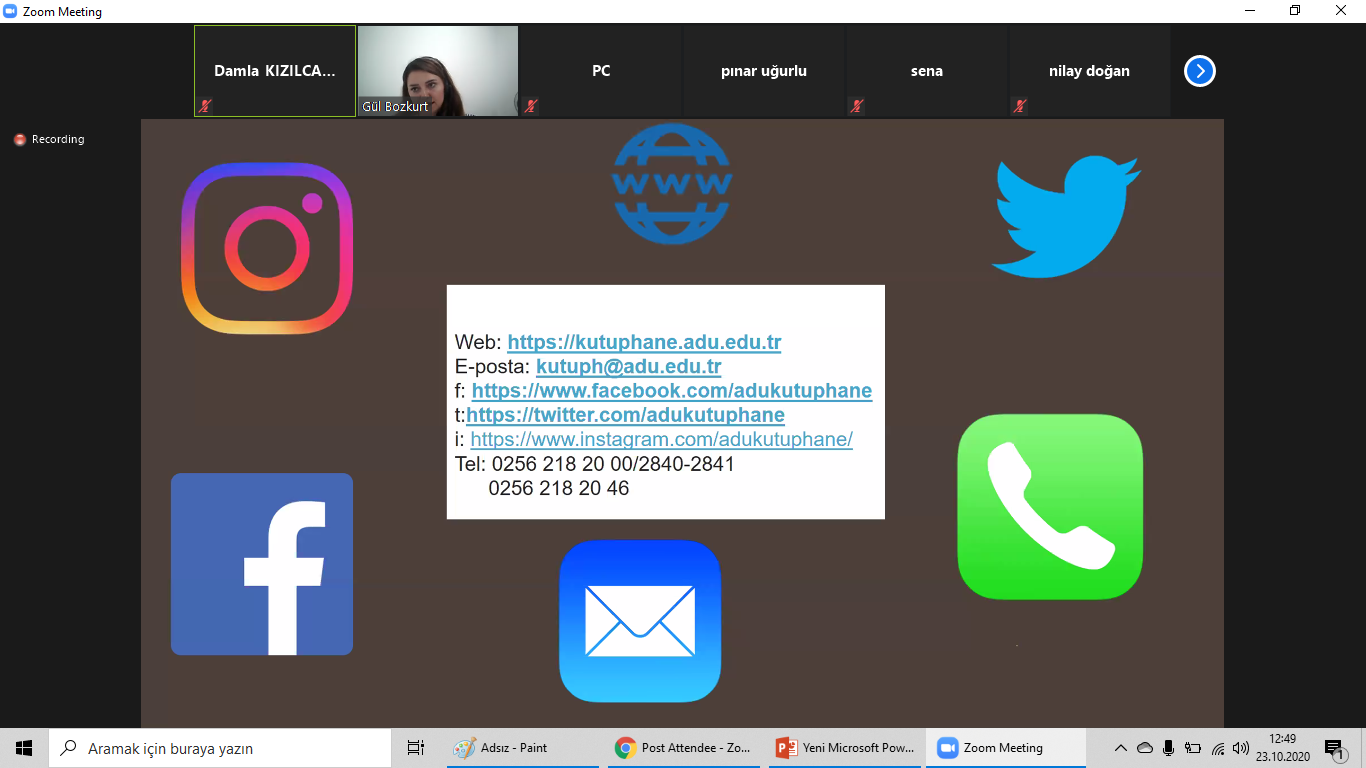The height and width of the screenshot is (768, 1366).
Task: Click the Twitter bird icon
Action: click(1066, 216)
